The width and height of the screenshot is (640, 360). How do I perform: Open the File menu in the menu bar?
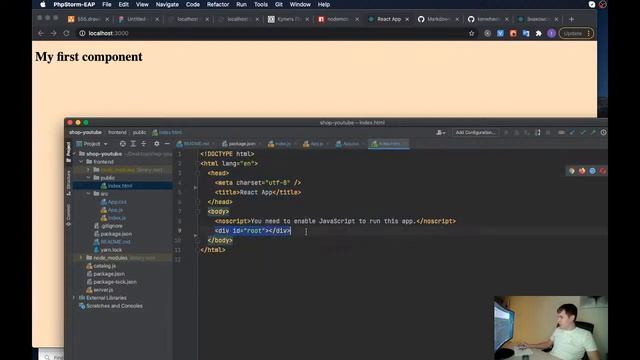107,4
